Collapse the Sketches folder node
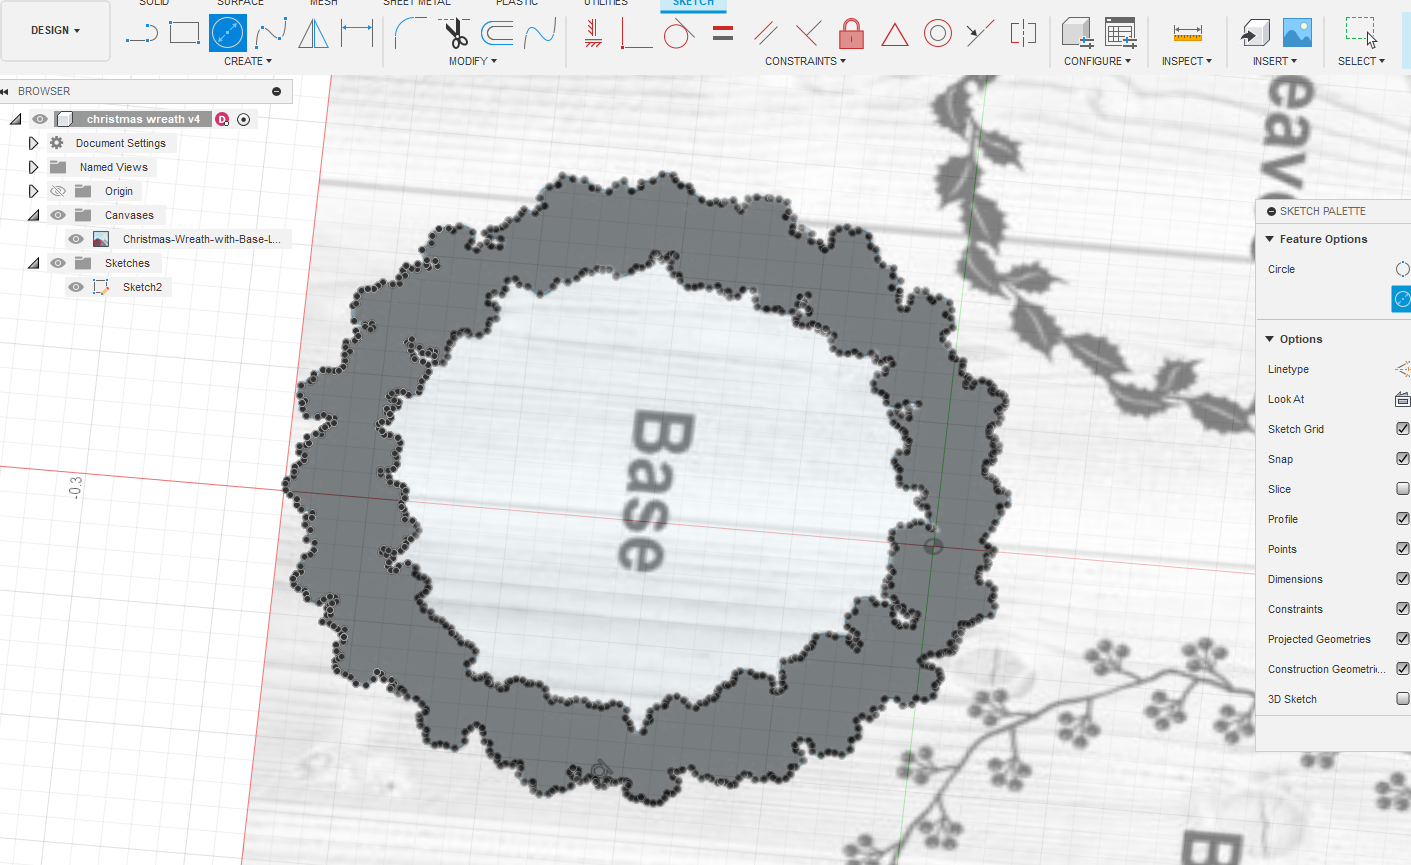 (x=33, y=263)
